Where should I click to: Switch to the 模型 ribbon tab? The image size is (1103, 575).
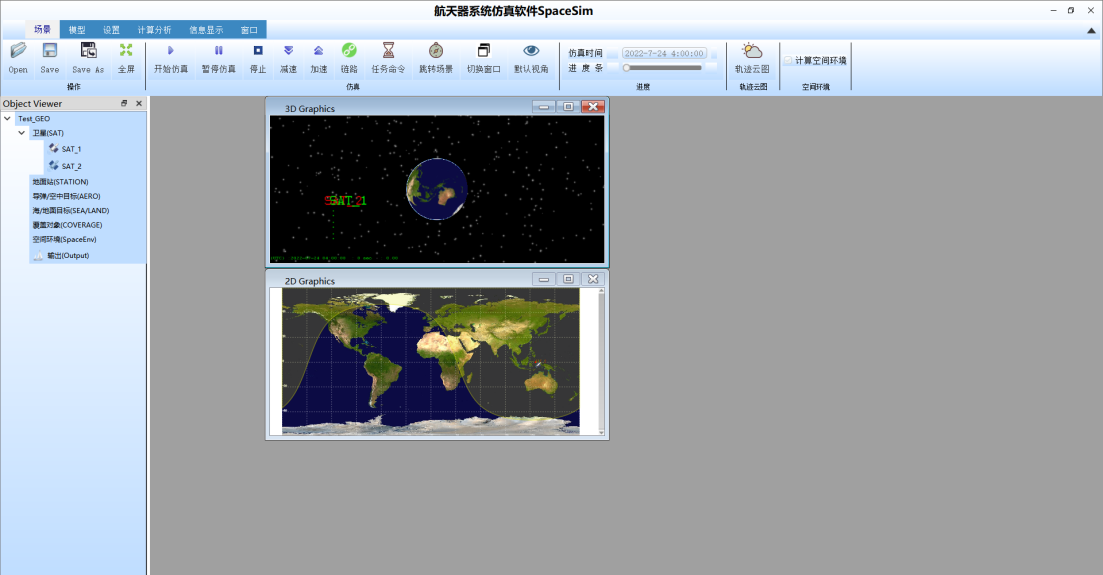pyautogui.click(x=77, y=30)
